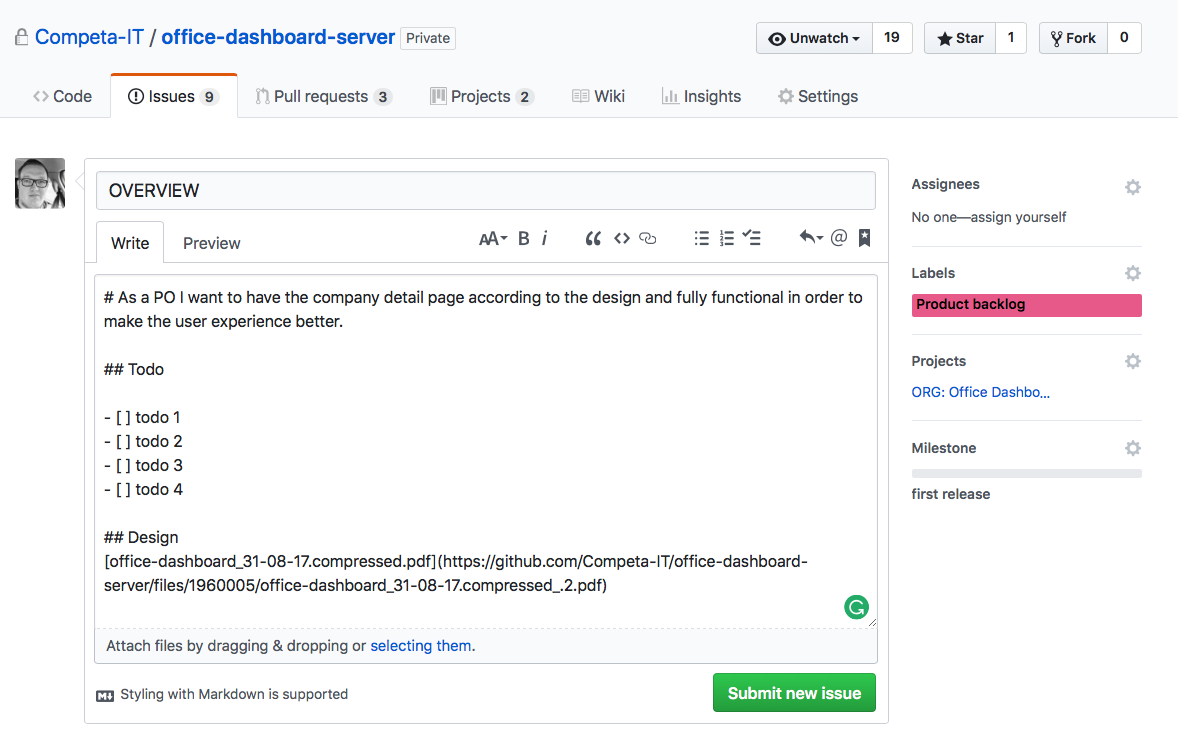The image size is (1178, 756).
Task: Click the user avatar thumbnail
Action: point(40,183)
